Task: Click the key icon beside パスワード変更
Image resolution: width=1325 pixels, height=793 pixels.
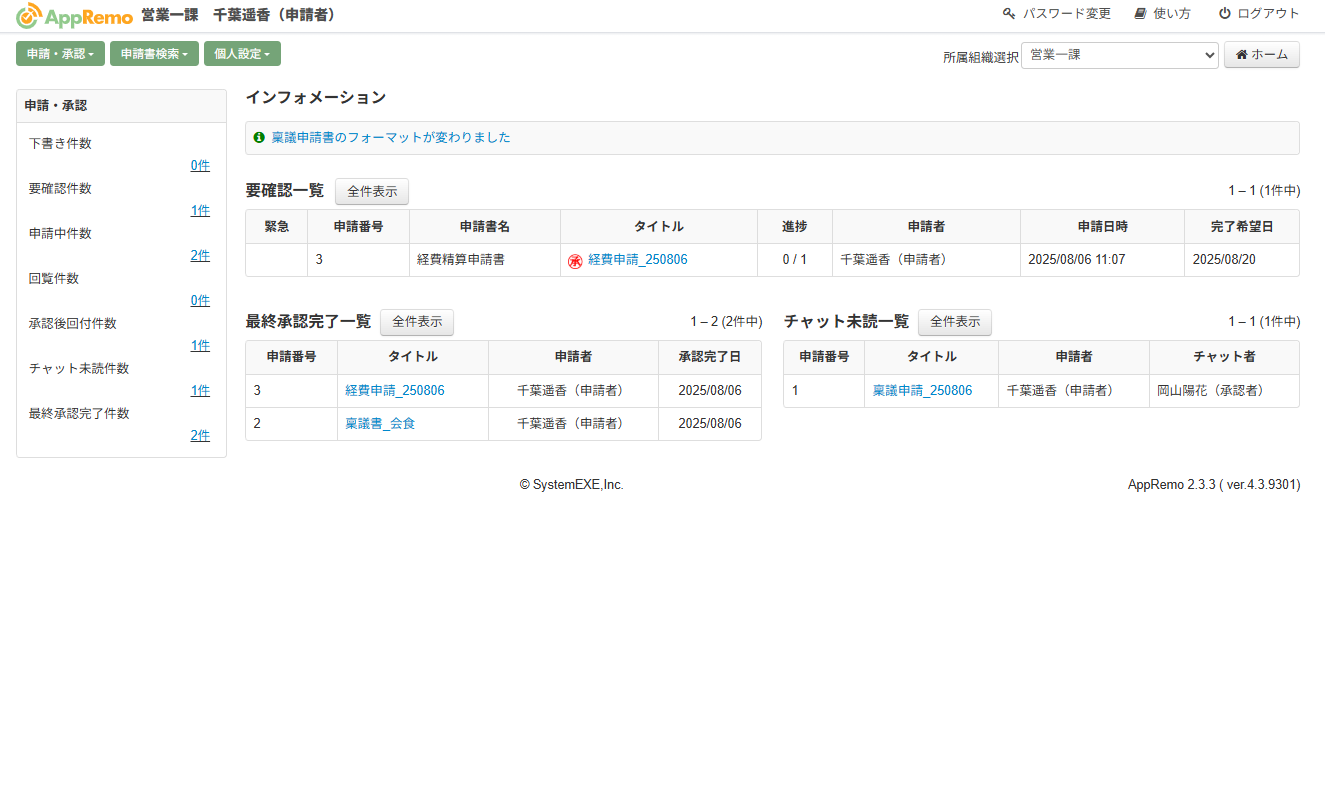Action: click(x=1008, y=15)
